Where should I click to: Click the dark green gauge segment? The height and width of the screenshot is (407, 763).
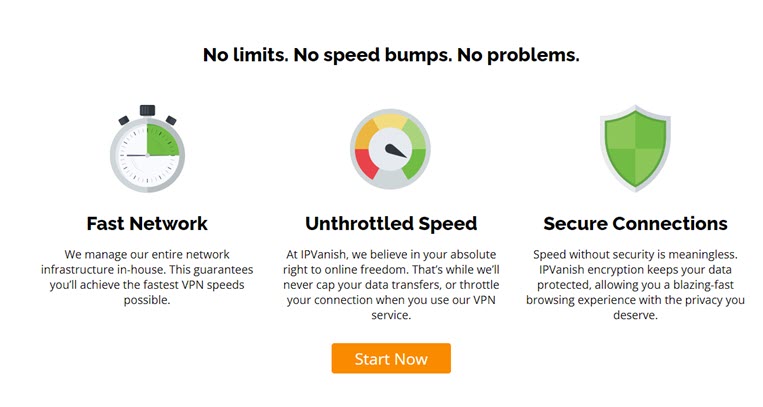(414, 163)
